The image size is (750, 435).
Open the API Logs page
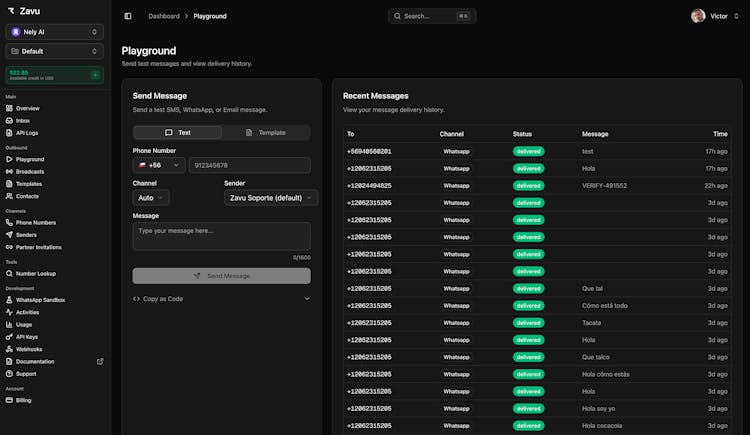(27, 132)
